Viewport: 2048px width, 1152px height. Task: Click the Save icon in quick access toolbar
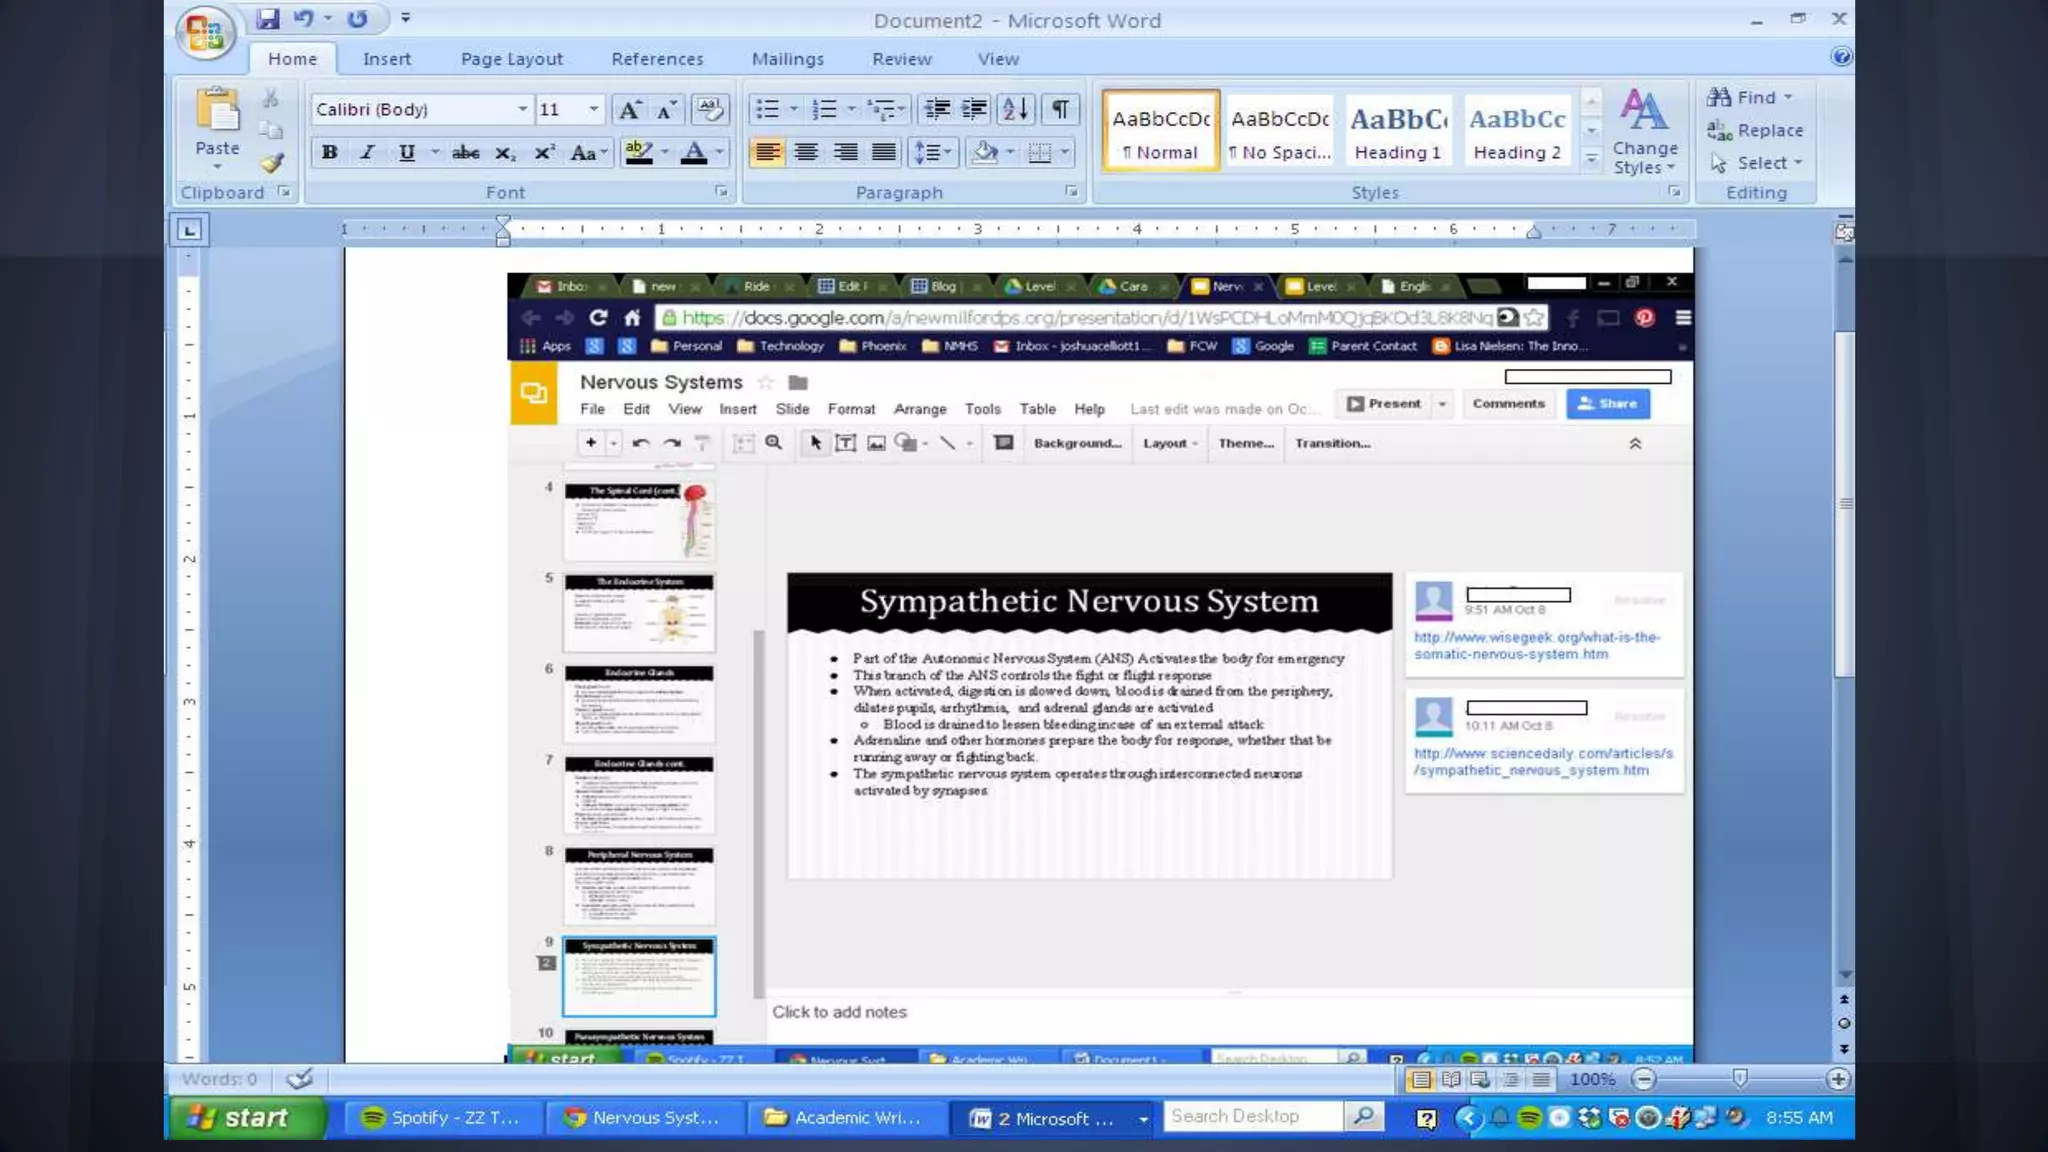pos(267,18)
